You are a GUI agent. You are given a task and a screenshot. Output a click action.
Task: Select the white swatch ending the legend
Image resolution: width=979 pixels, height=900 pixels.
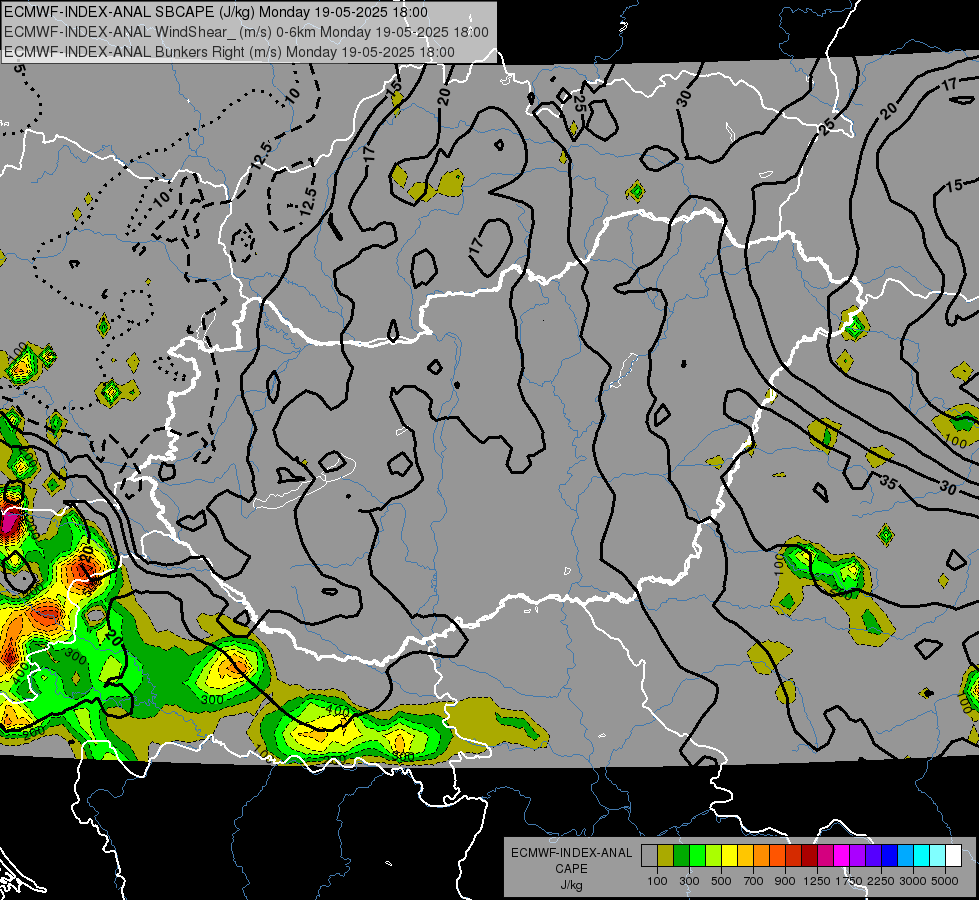tap(954, 855)
